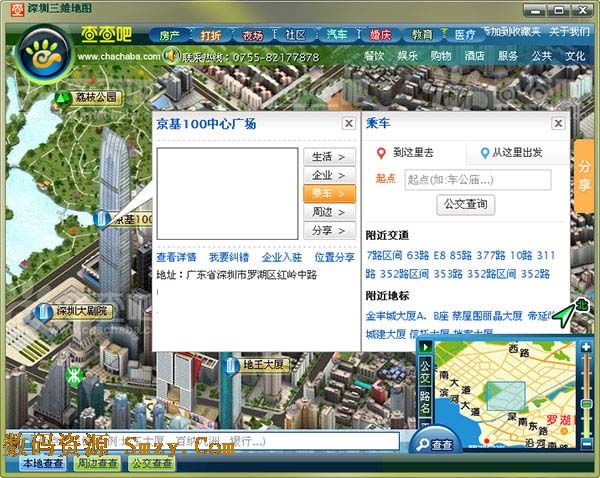This screenshot has width=600, height=478.
Task: Open the 房产 top menu
Action: click(170, 35)
